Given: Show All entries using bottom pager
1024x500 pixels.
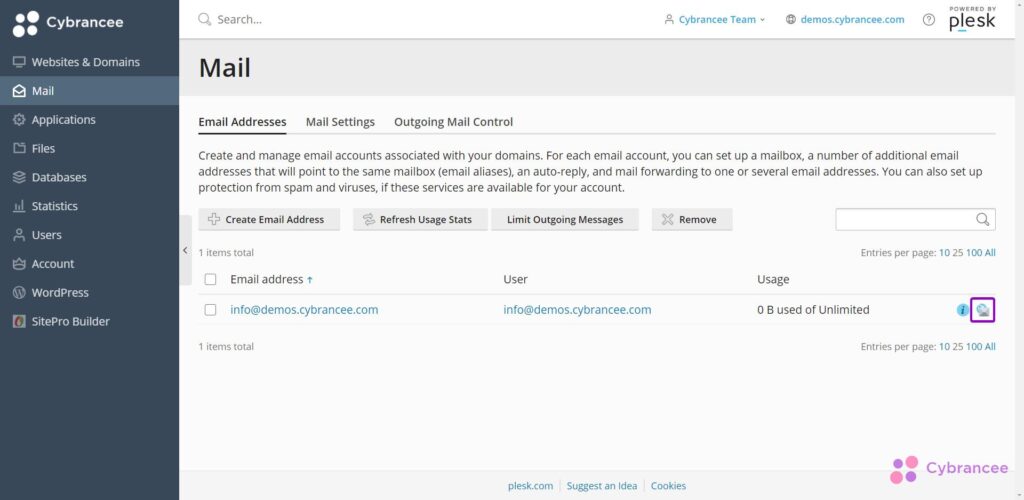Looking at the screenshot, I should click(x=990, y=347).
